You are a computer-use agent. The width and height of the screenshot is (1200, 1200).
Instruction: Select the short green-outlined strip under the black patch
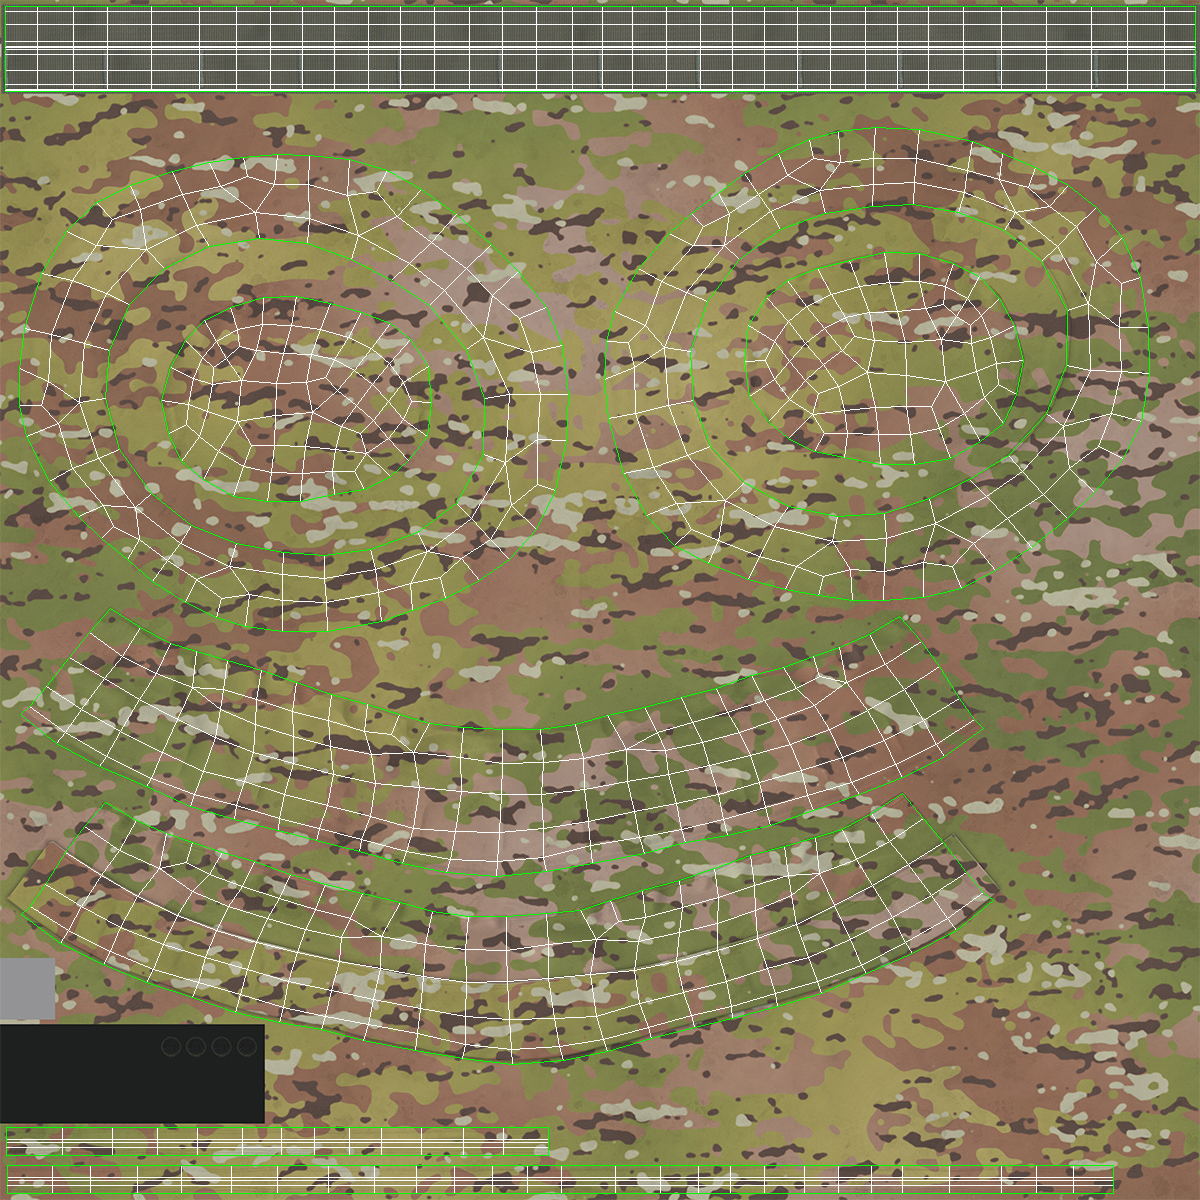tap(277, 1141)
